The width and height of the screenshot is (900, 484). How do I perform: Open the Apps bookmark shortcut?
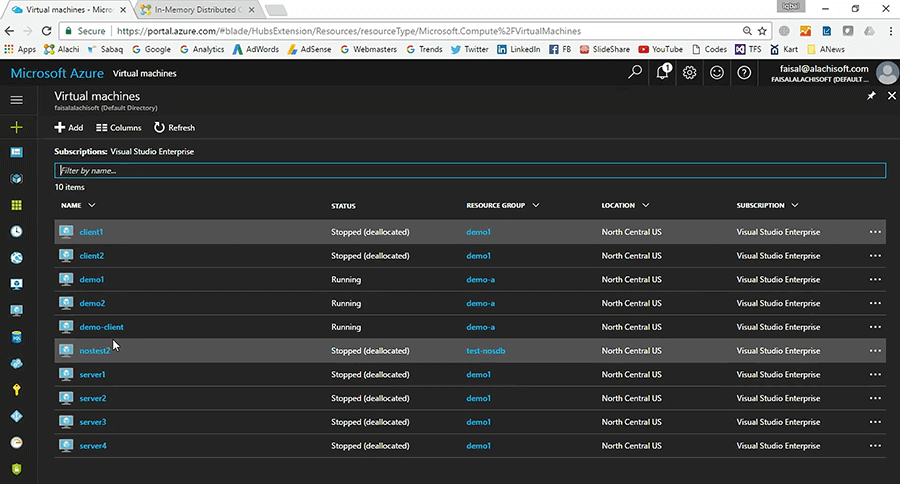[20, 49]
